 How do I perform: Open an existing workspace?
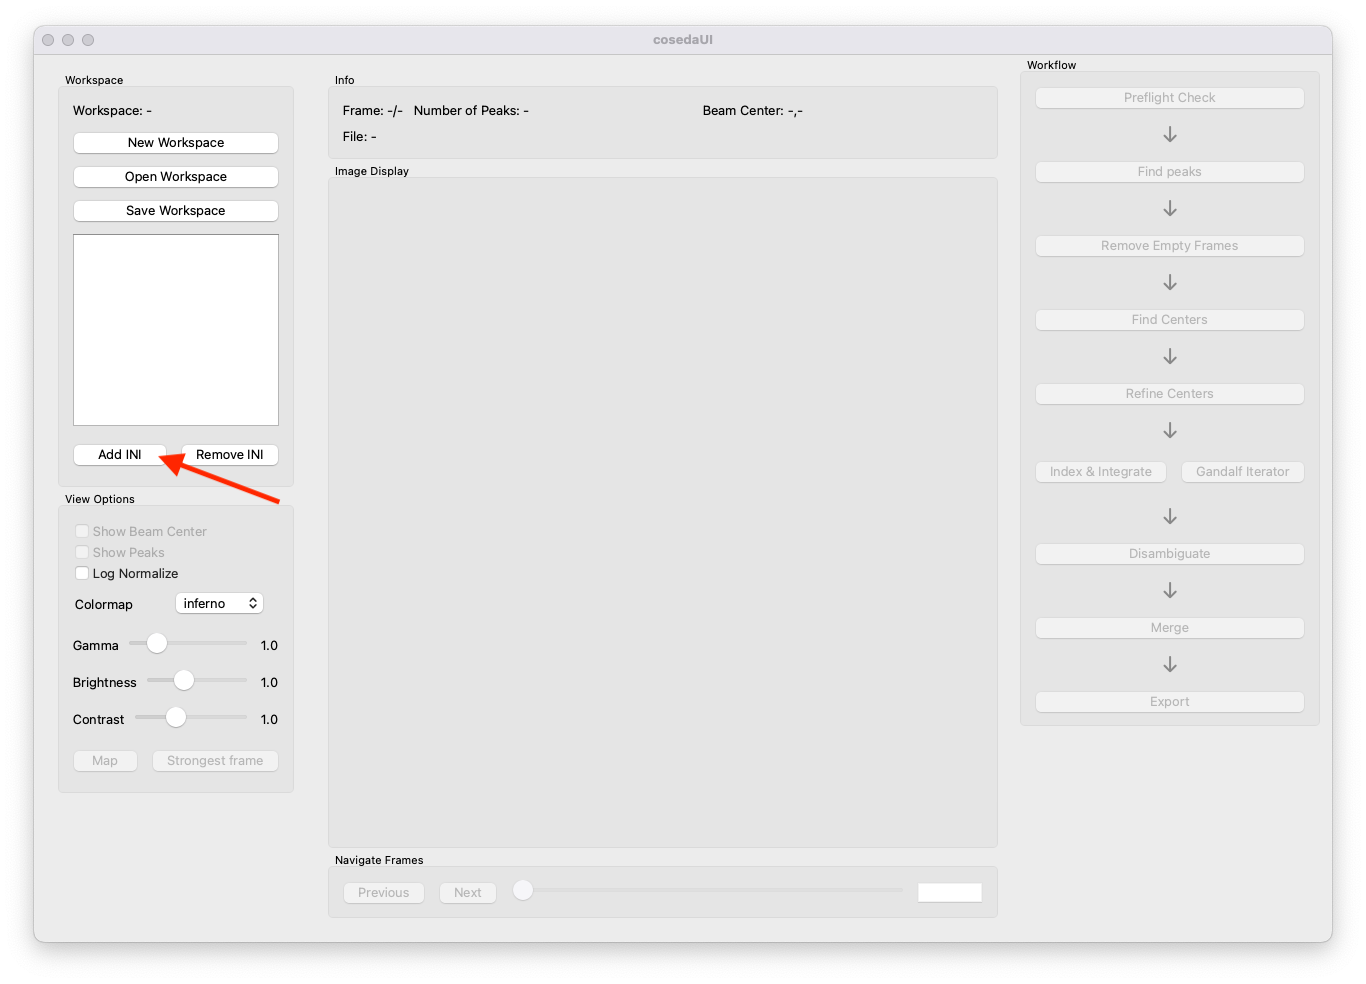pyautogui.click(x=176, y=177)
